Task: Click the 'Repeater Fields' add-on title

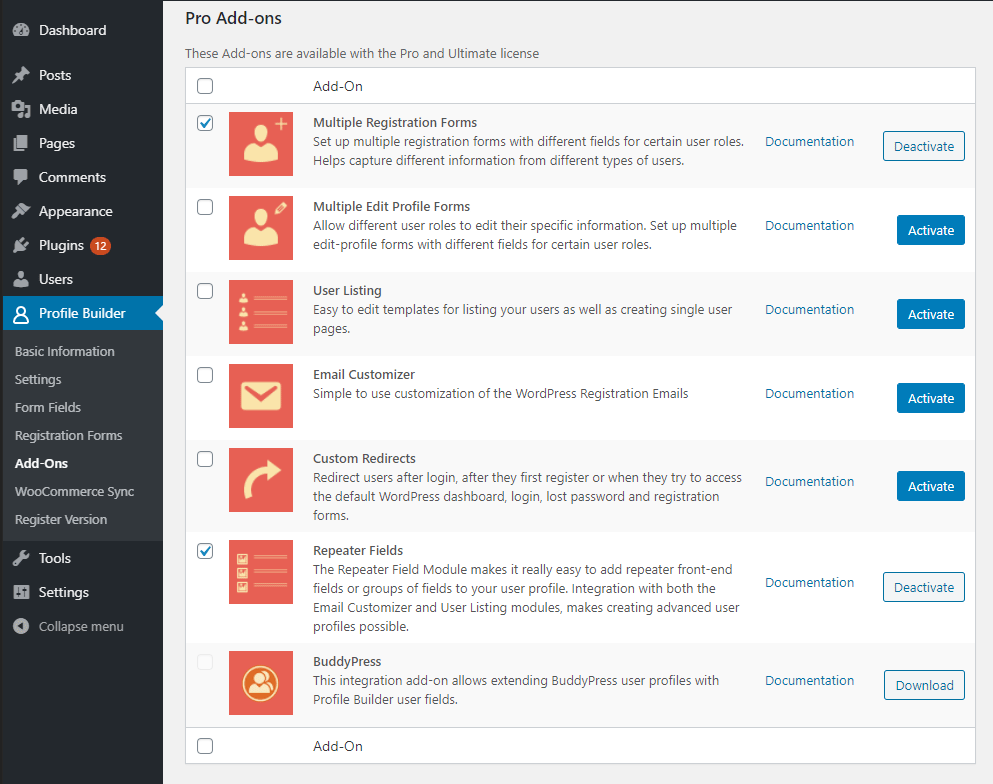Action: 358,551
